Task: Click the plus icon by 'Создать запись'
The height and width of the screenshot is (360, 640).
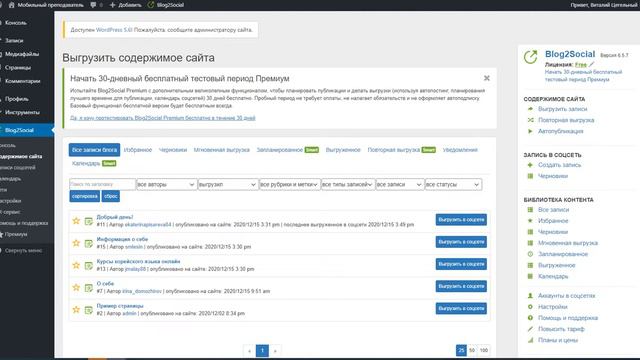Action: pyautogui.click(x=530, y=165)
